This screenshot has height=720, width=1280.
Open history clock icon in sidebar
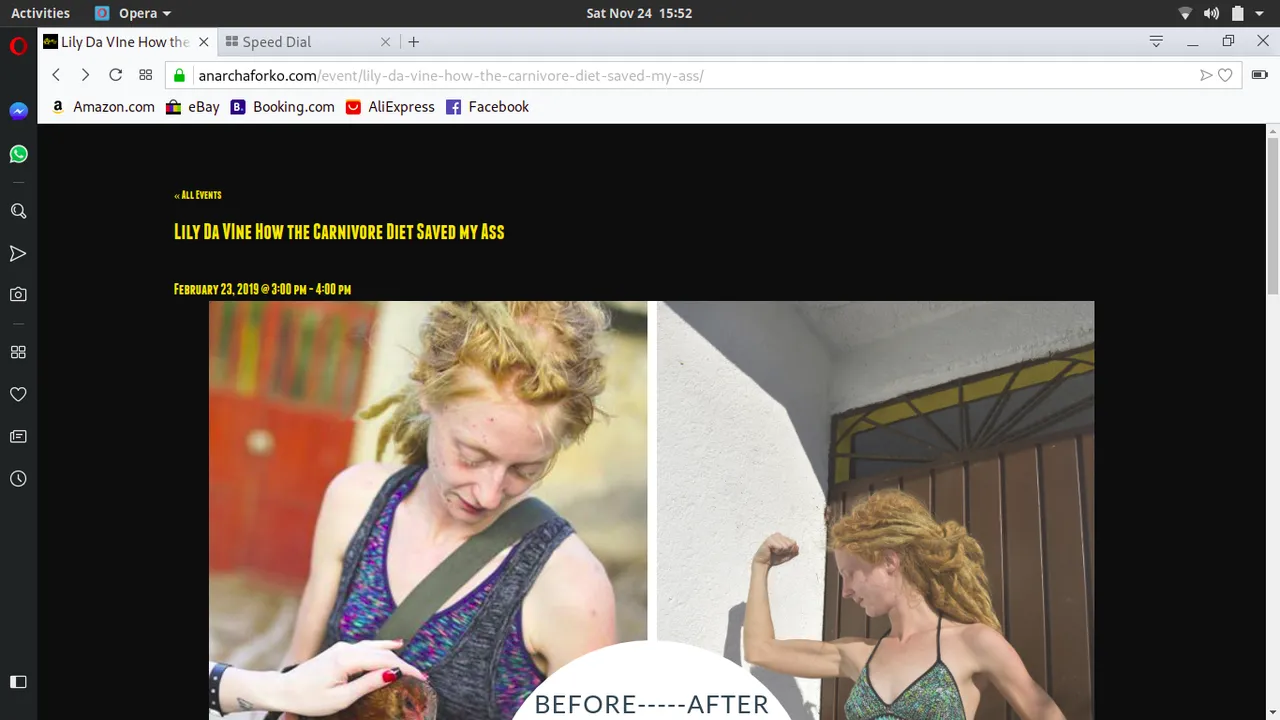tap(18, 479)
